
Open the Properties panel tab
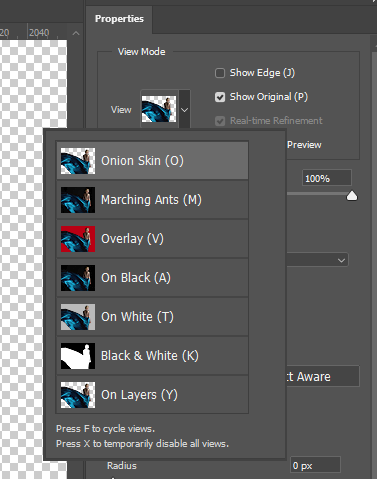coord(119,19)
